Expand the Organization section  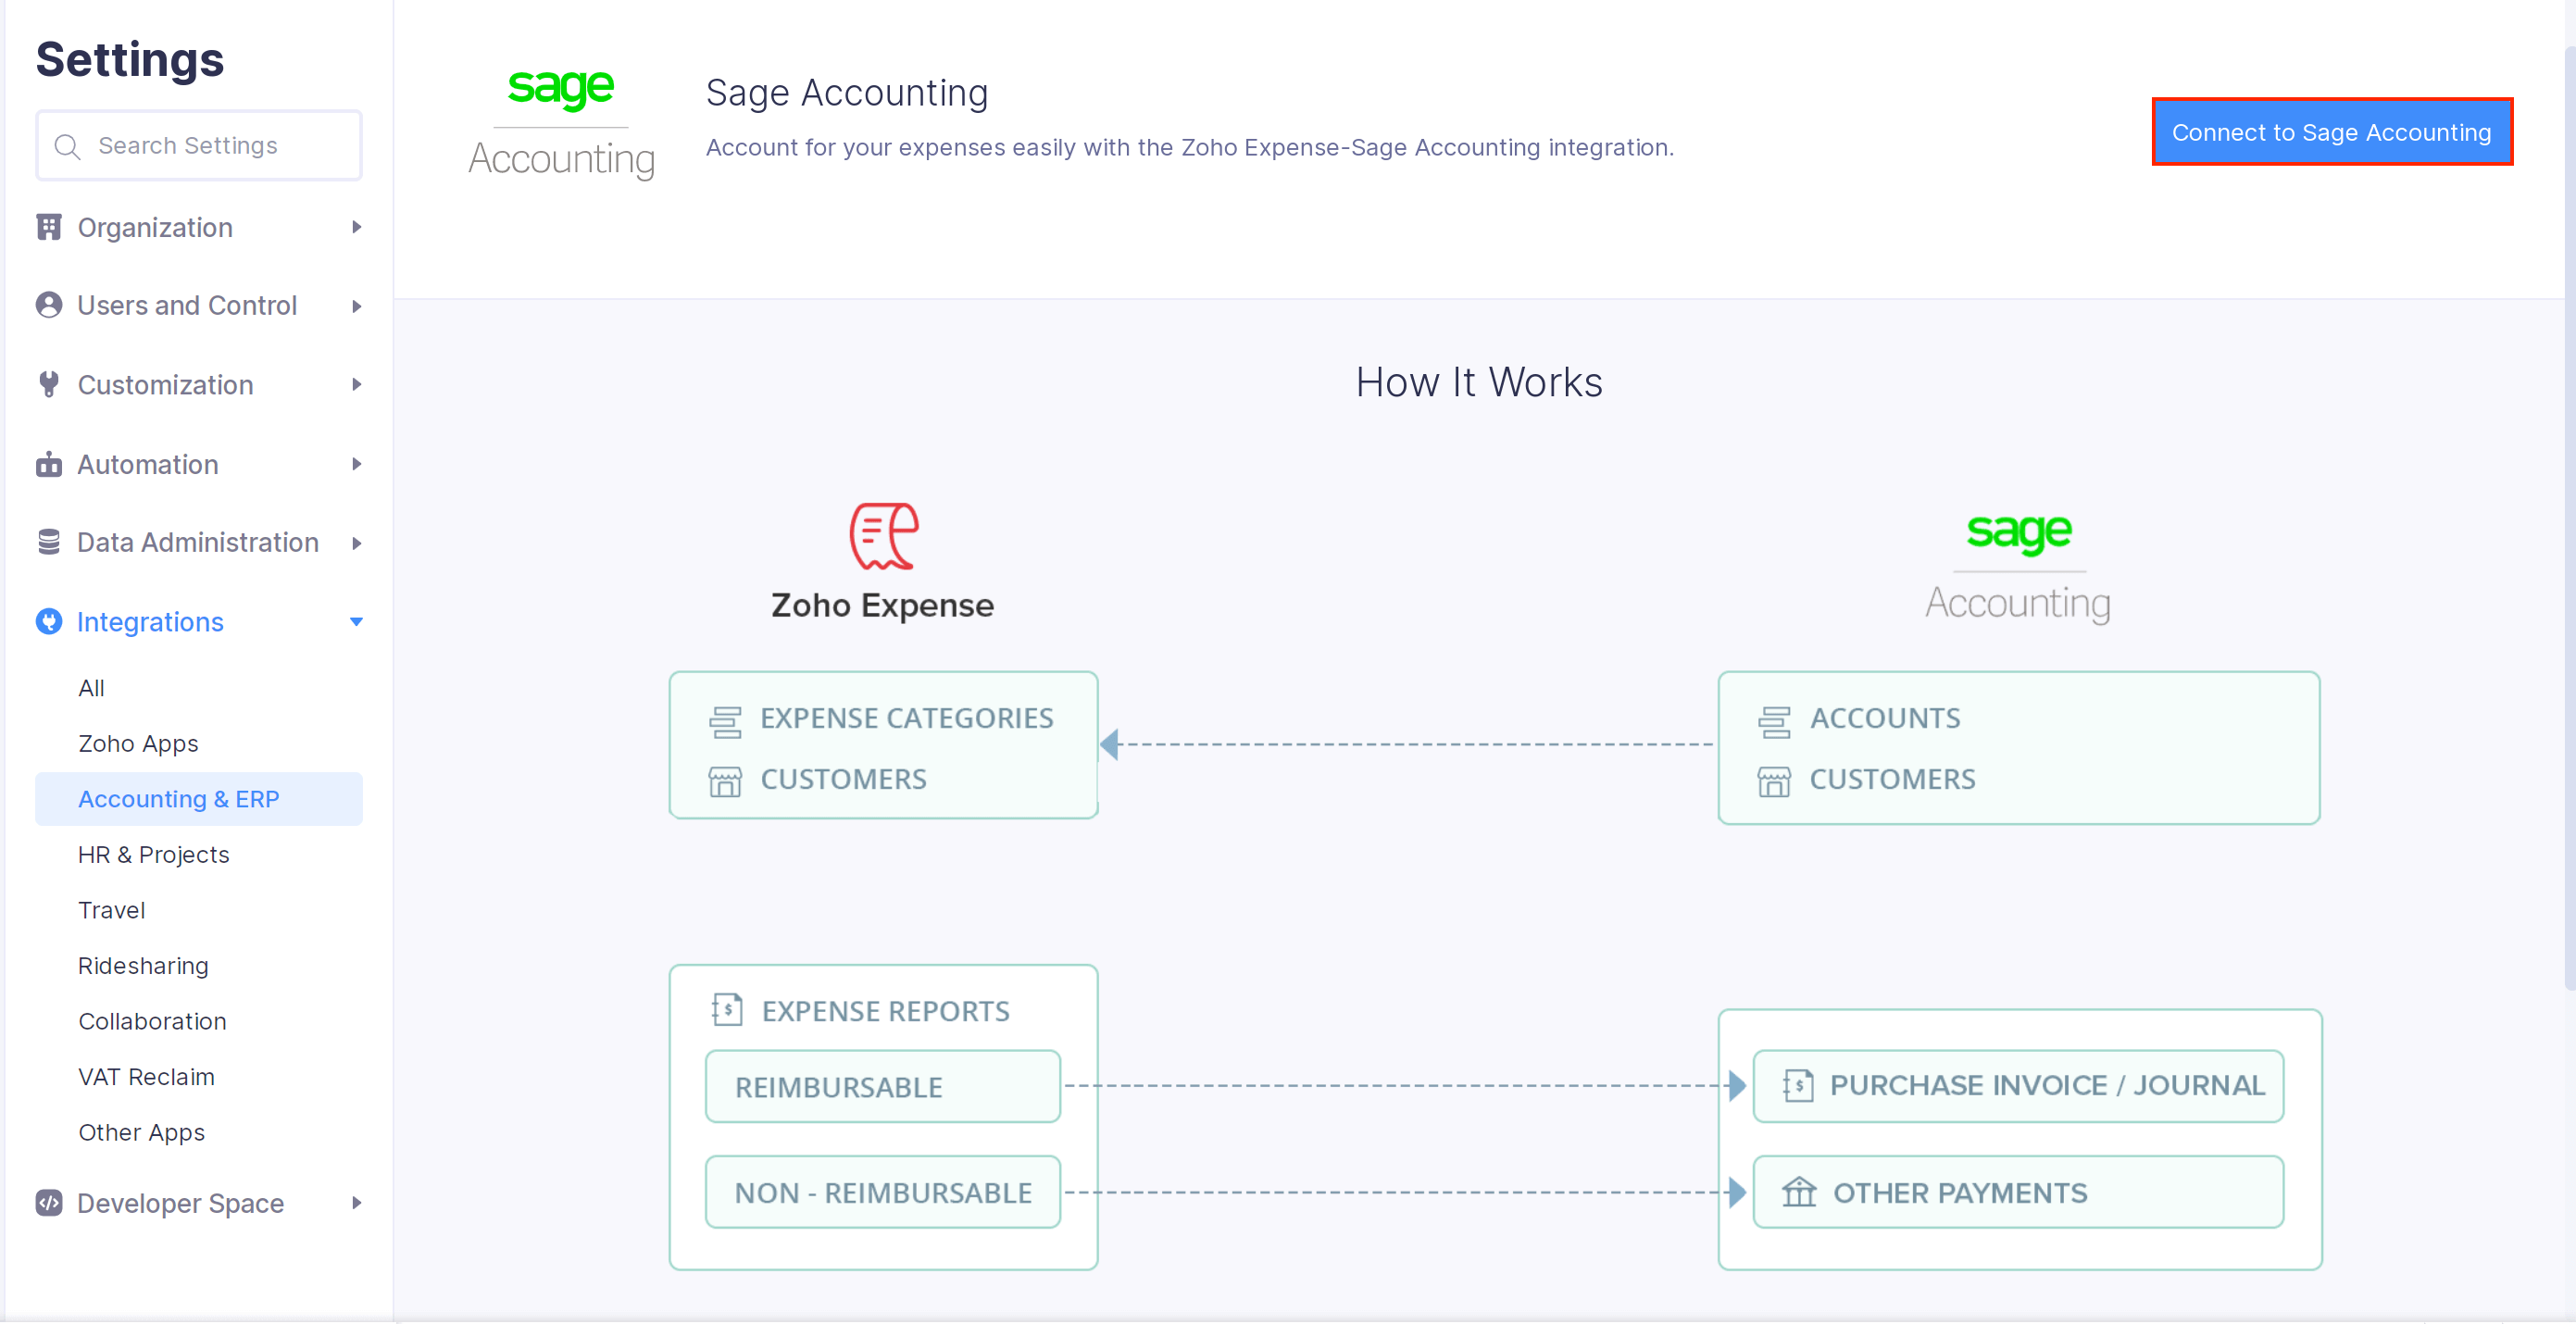(x=356, y=227)
